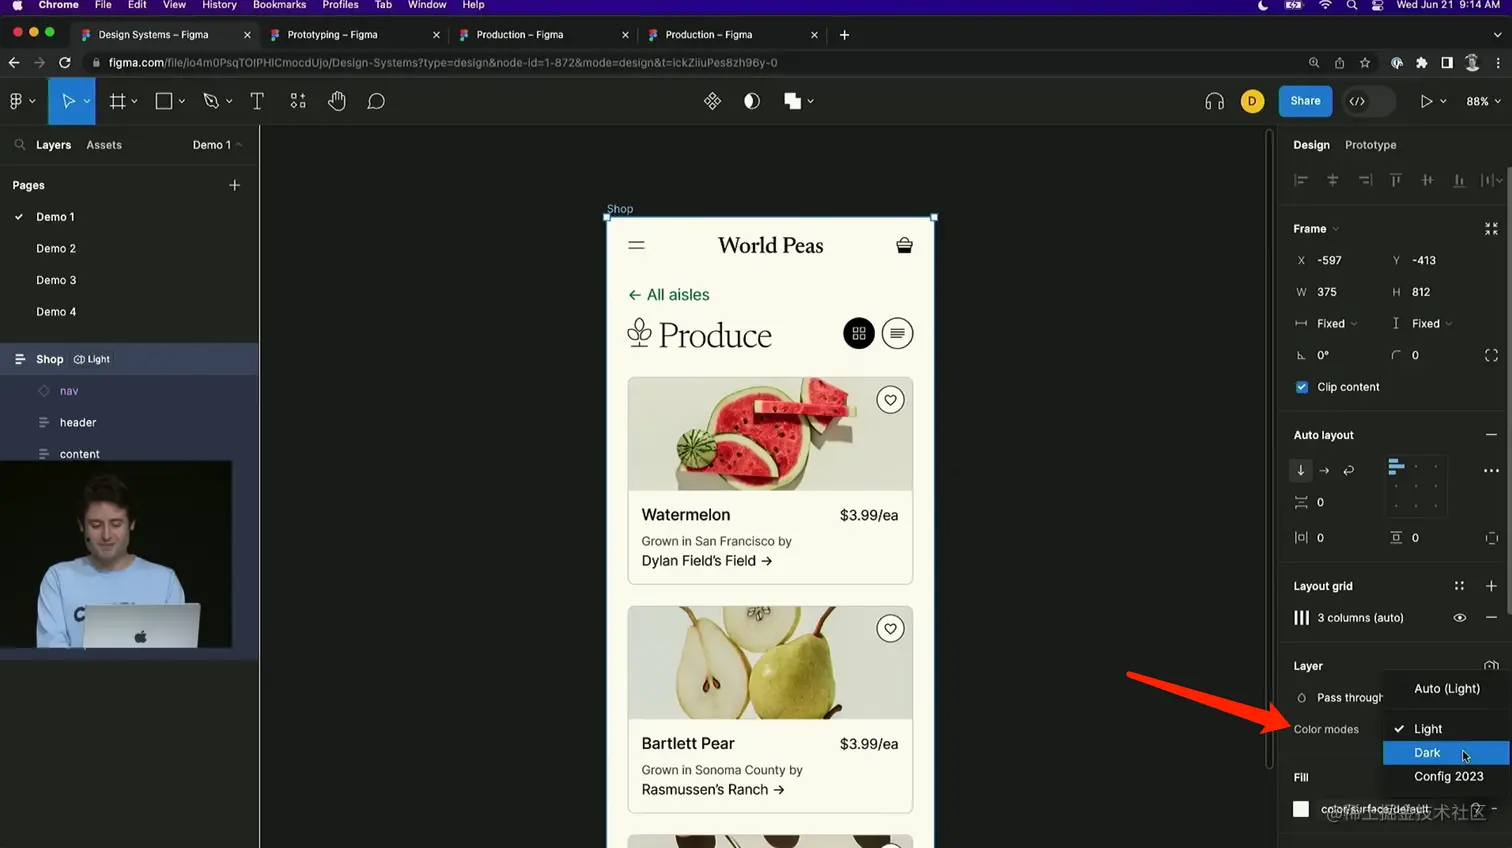
Task: Open horizontal resizing Fixed dropdown
Action: pos(1337,324)
